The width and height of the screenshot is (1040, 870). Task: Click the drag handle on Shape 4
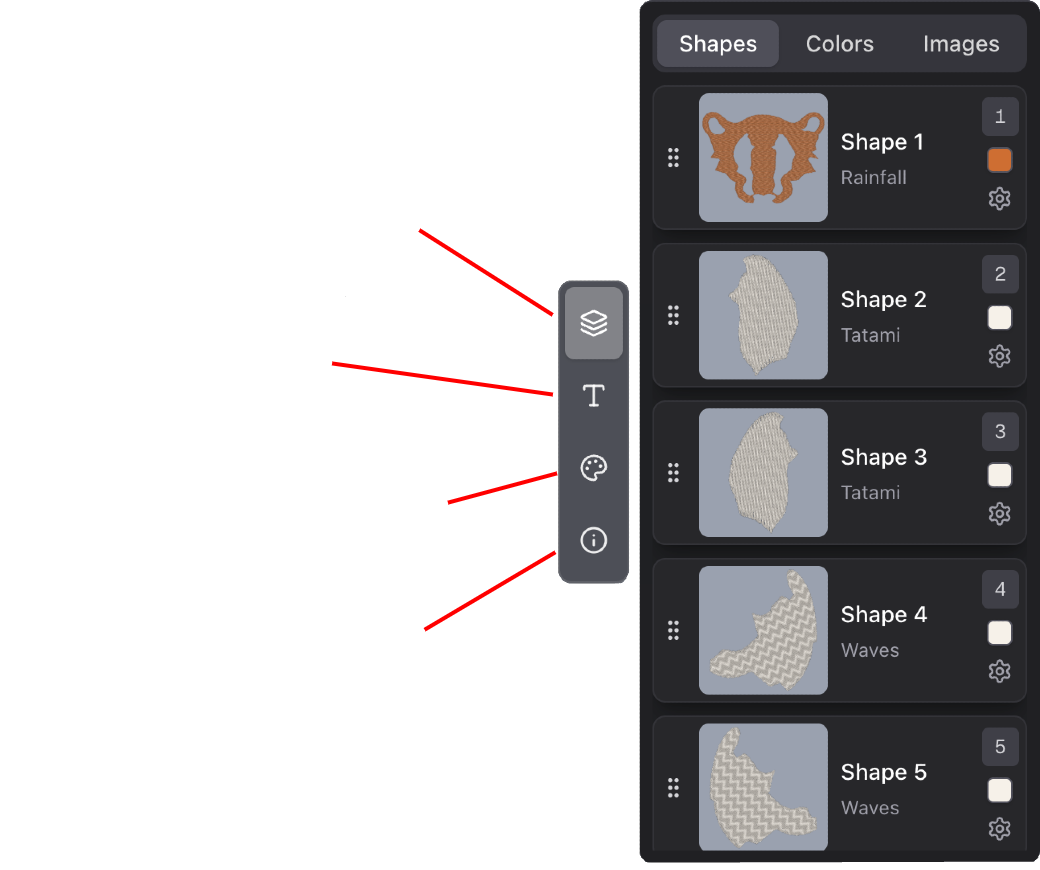click(673, 630)
